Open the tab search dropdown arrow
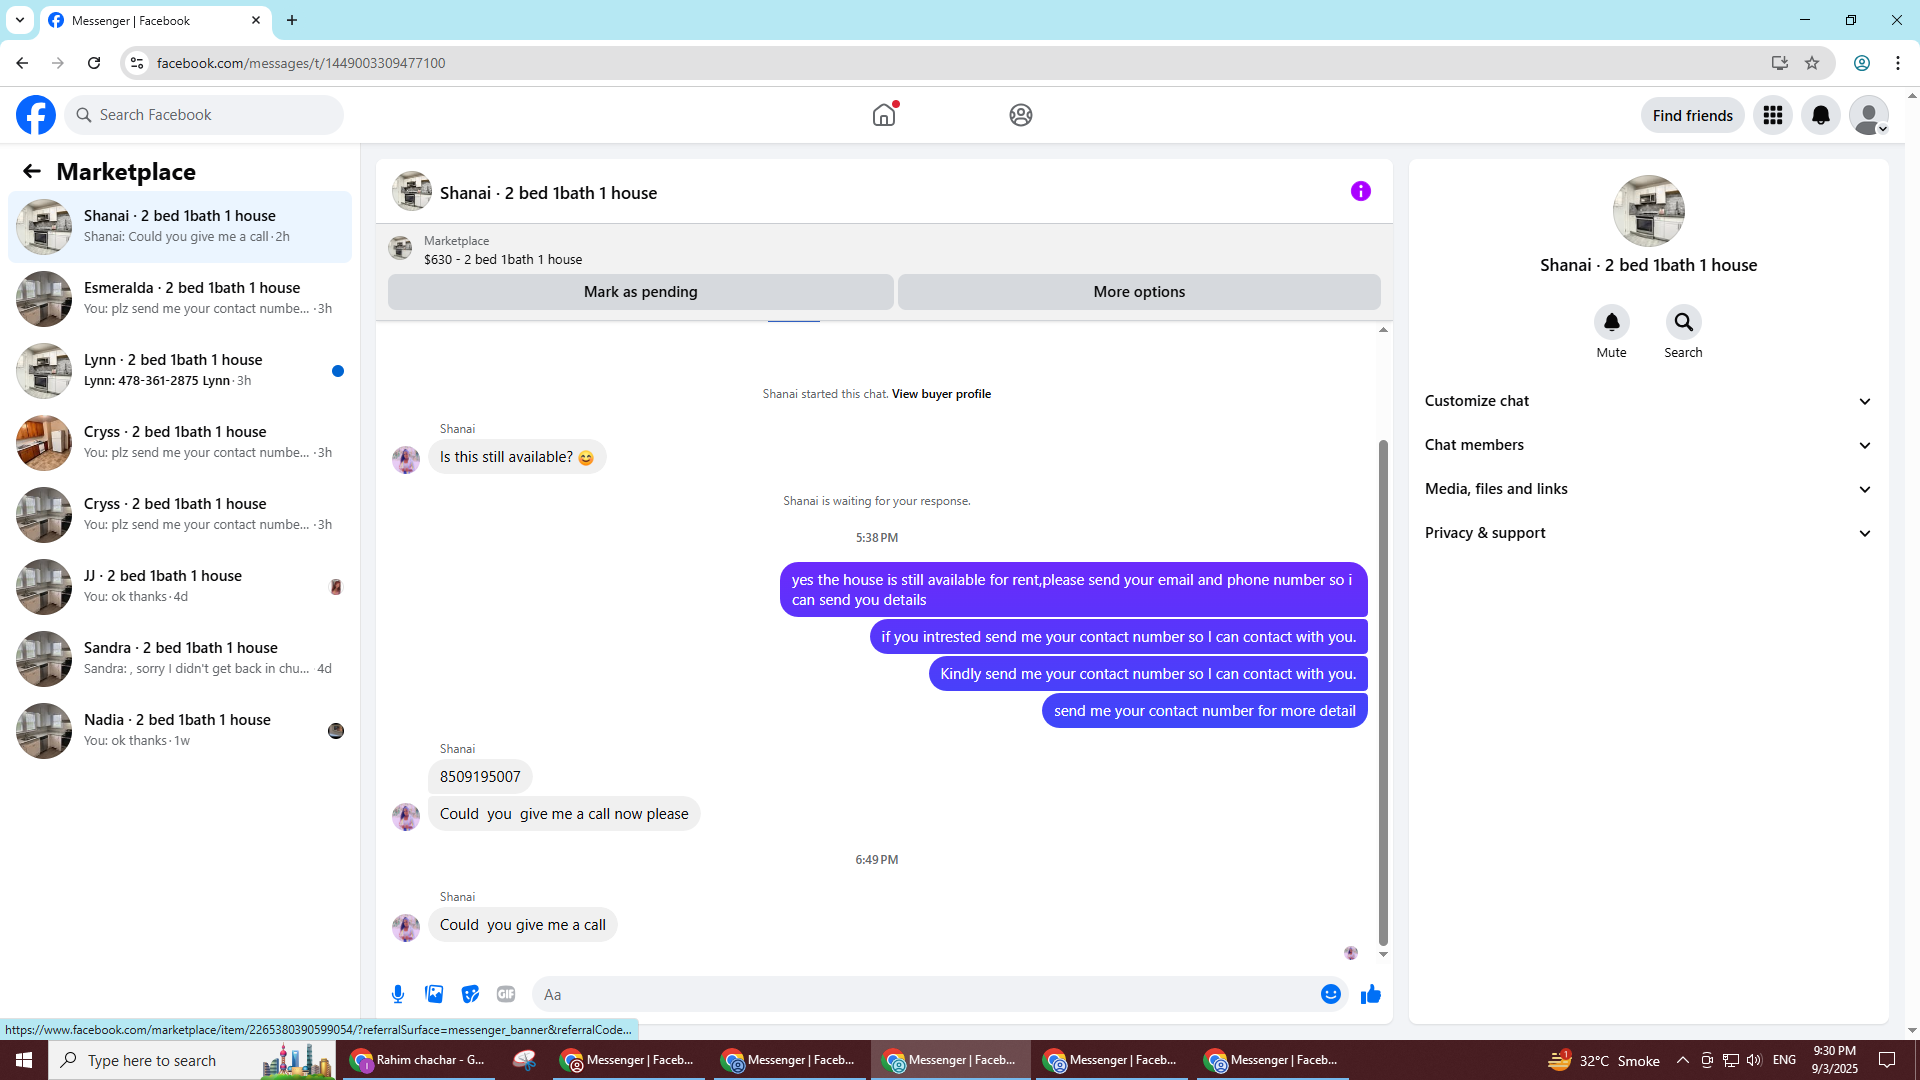 [20, 20]
